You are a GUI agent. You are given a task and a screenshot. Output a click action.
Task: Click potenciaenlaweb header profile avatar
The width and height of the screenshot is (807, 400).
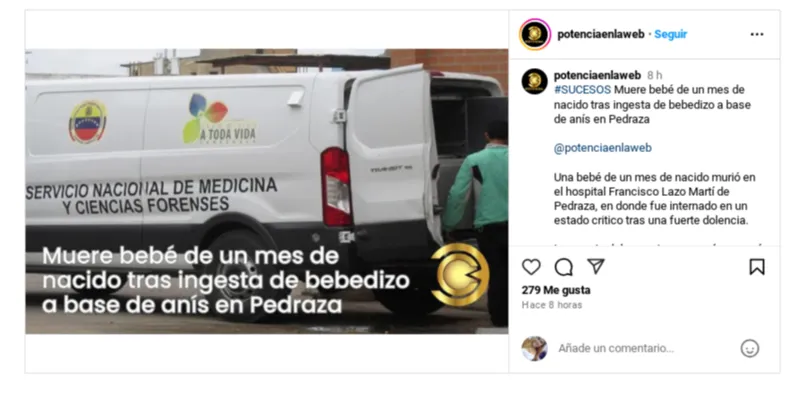[x=535, y=34]
